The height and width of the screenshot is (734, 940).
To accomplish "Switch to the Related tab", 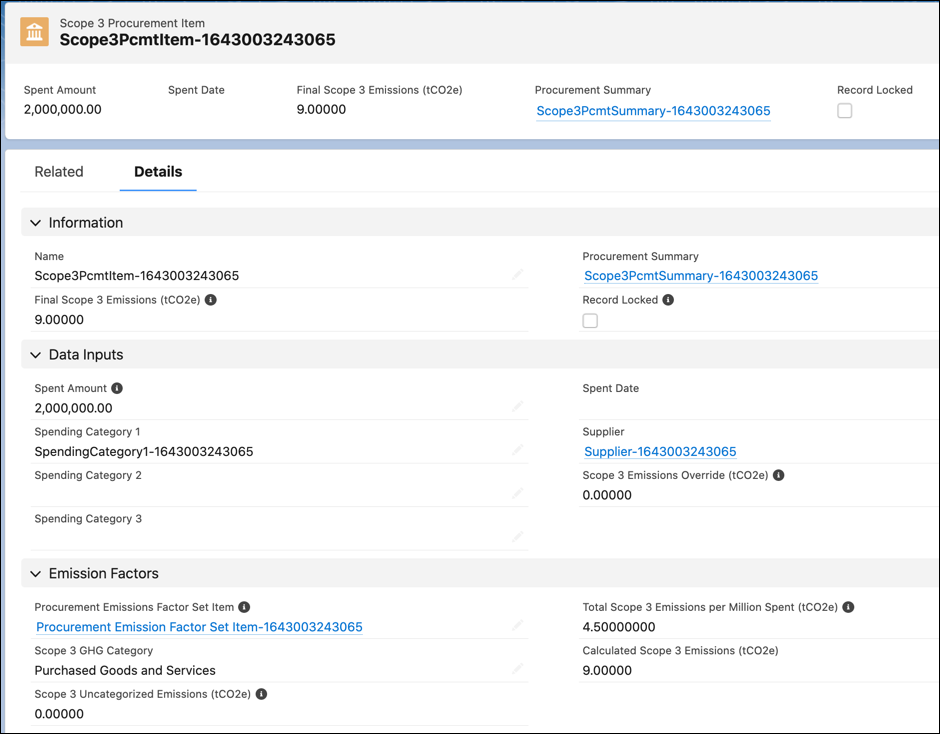I will pos(59,172).
